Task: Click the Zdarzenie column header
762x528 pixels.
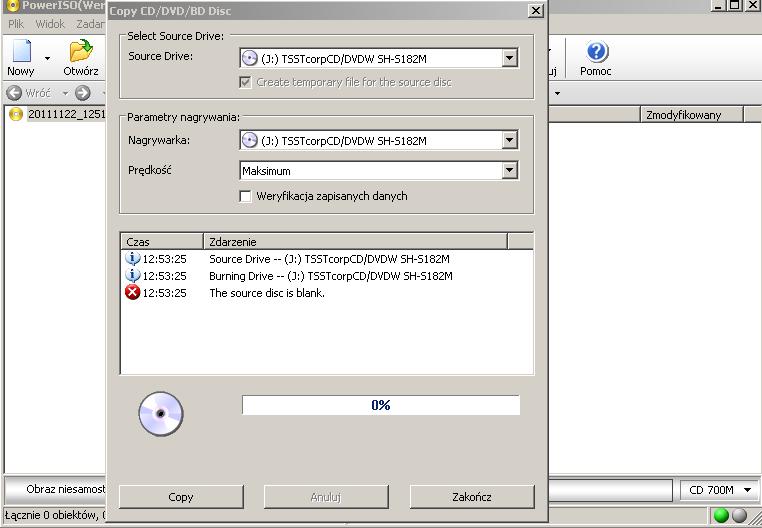Action: tap(355, 242)
